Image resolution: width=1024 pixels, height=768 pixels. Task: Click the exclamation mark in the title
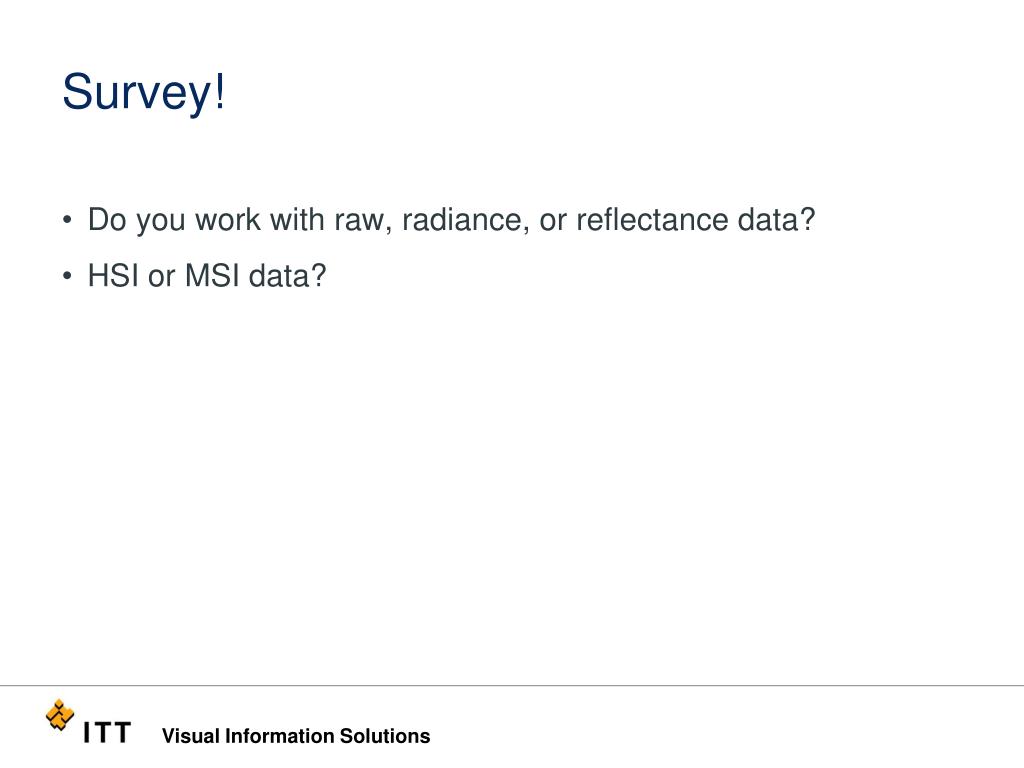(x=219, y=91)
